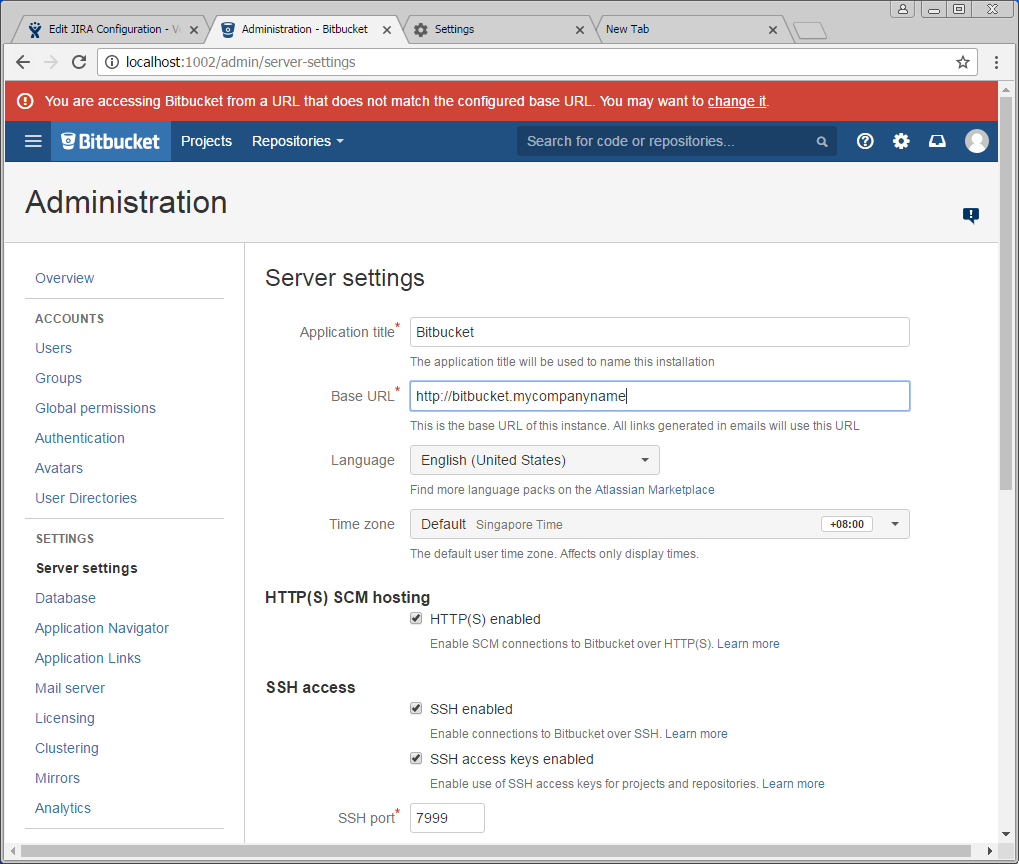This screenshot has width=1019, height=864.
Task: Click the browser forward arrow
Action: pyautogui.click(x=51, y=62)
